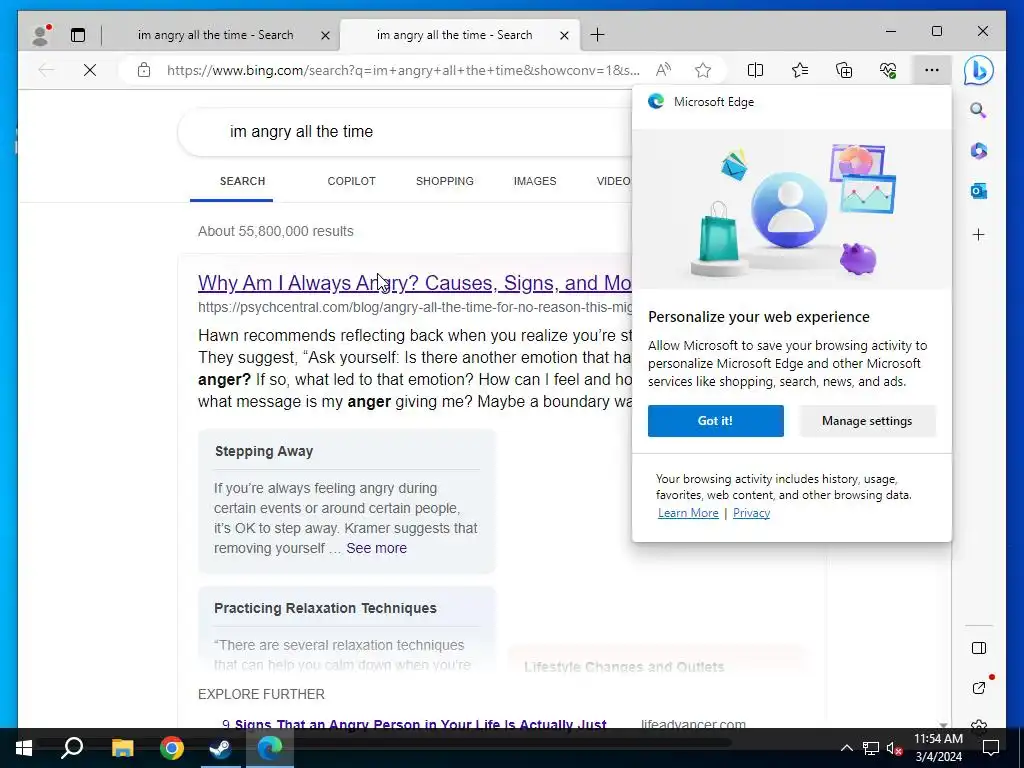Screen dimensions: 1024x768
Task: Click Microsoft Edge taskbar icon
Action: tap(269, 748)
